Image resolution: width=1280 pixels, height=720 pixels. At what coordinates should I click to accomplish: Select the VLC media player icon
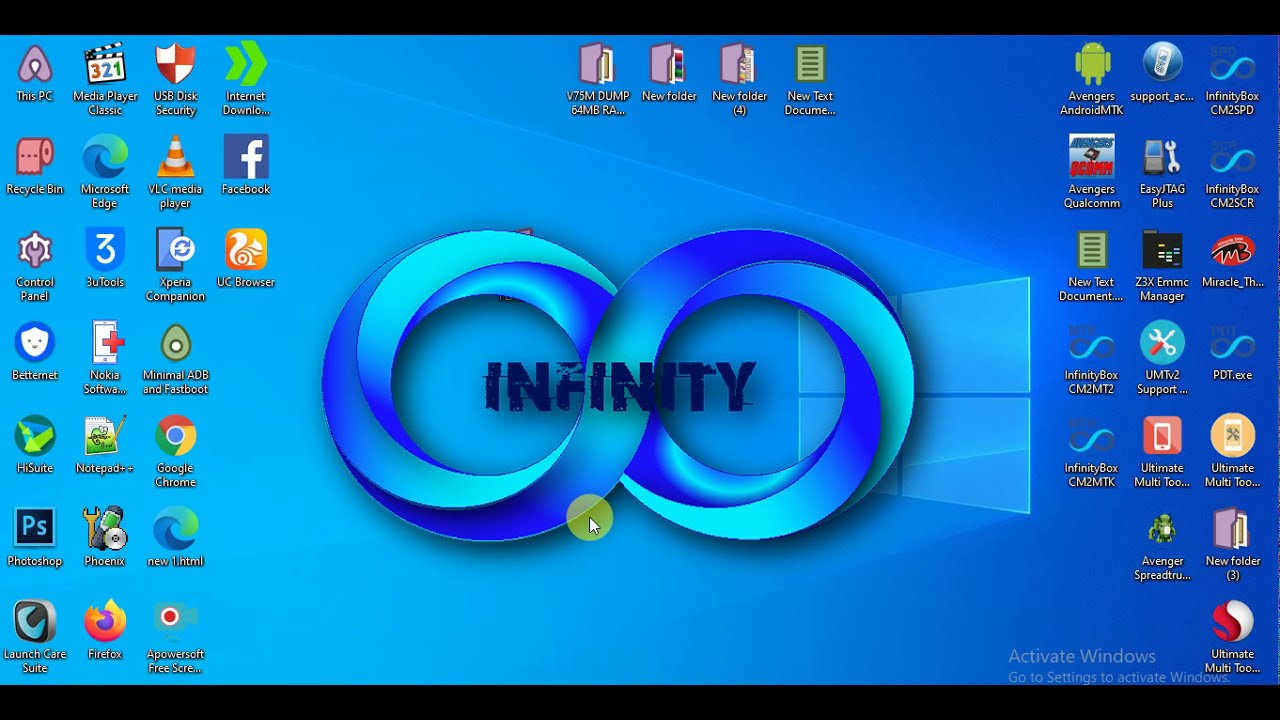click(x=175, y=173)
